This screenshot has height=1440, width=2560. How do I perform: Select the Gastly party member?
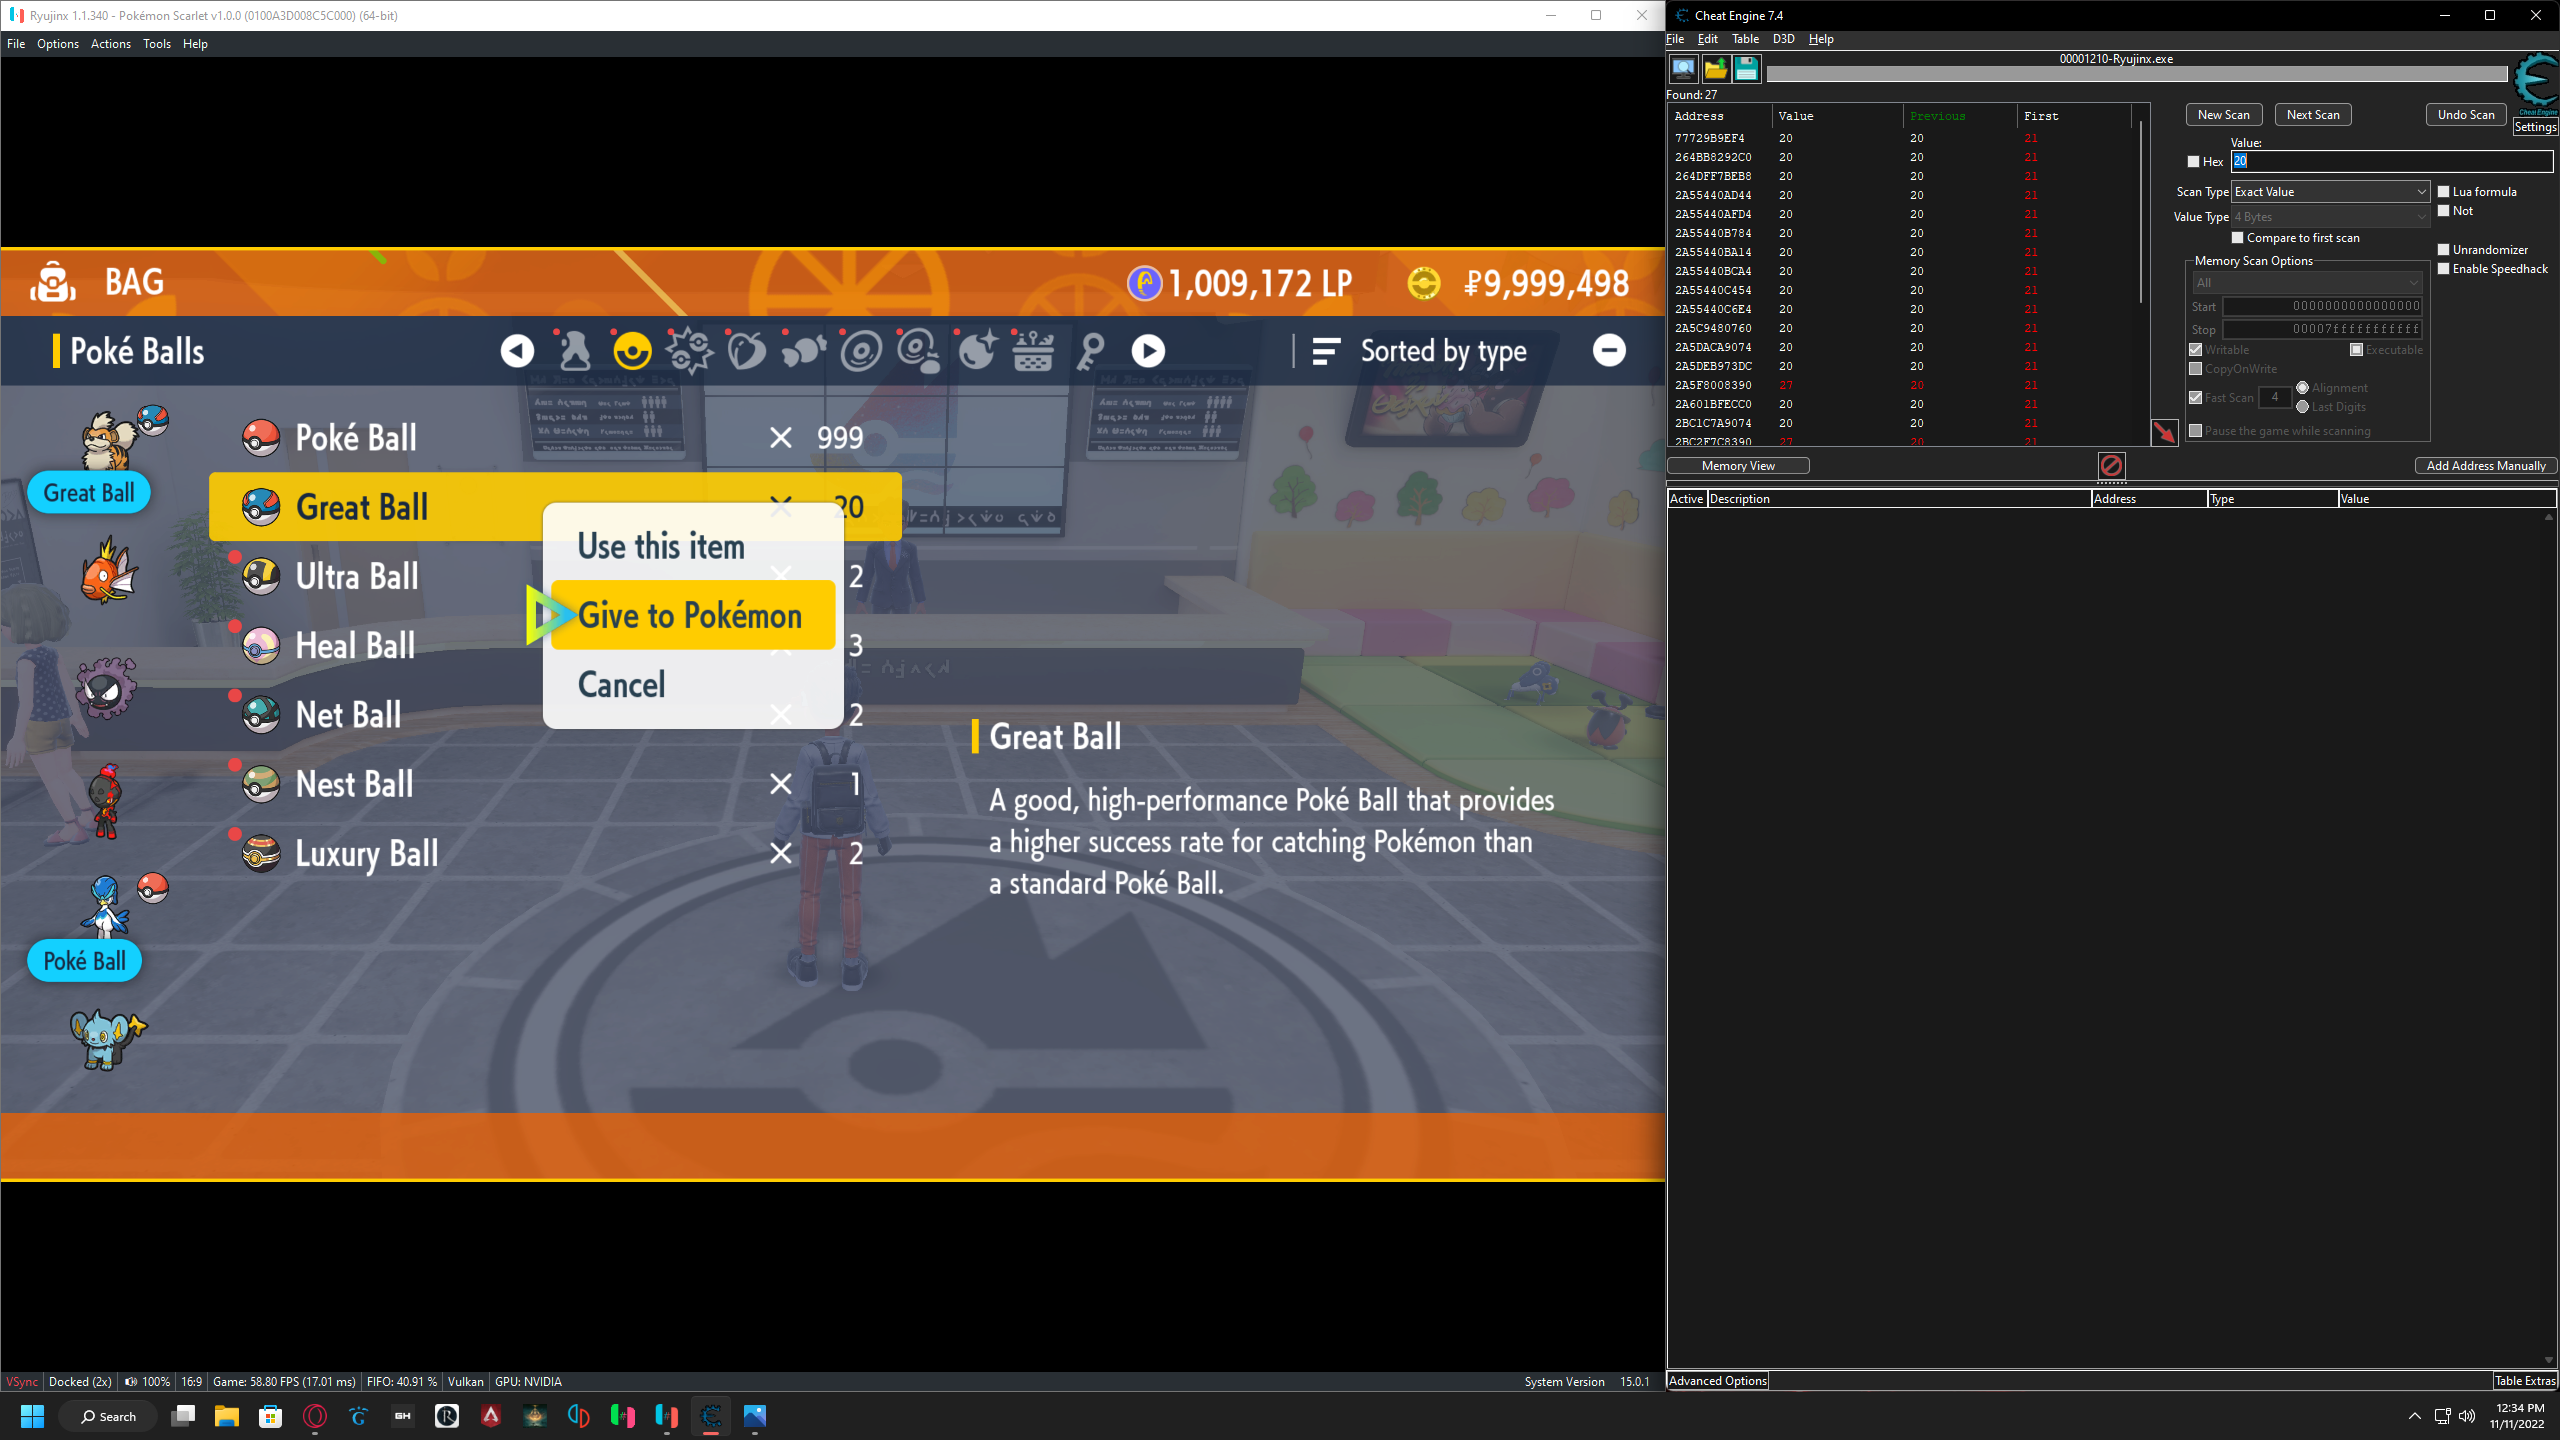106,687
